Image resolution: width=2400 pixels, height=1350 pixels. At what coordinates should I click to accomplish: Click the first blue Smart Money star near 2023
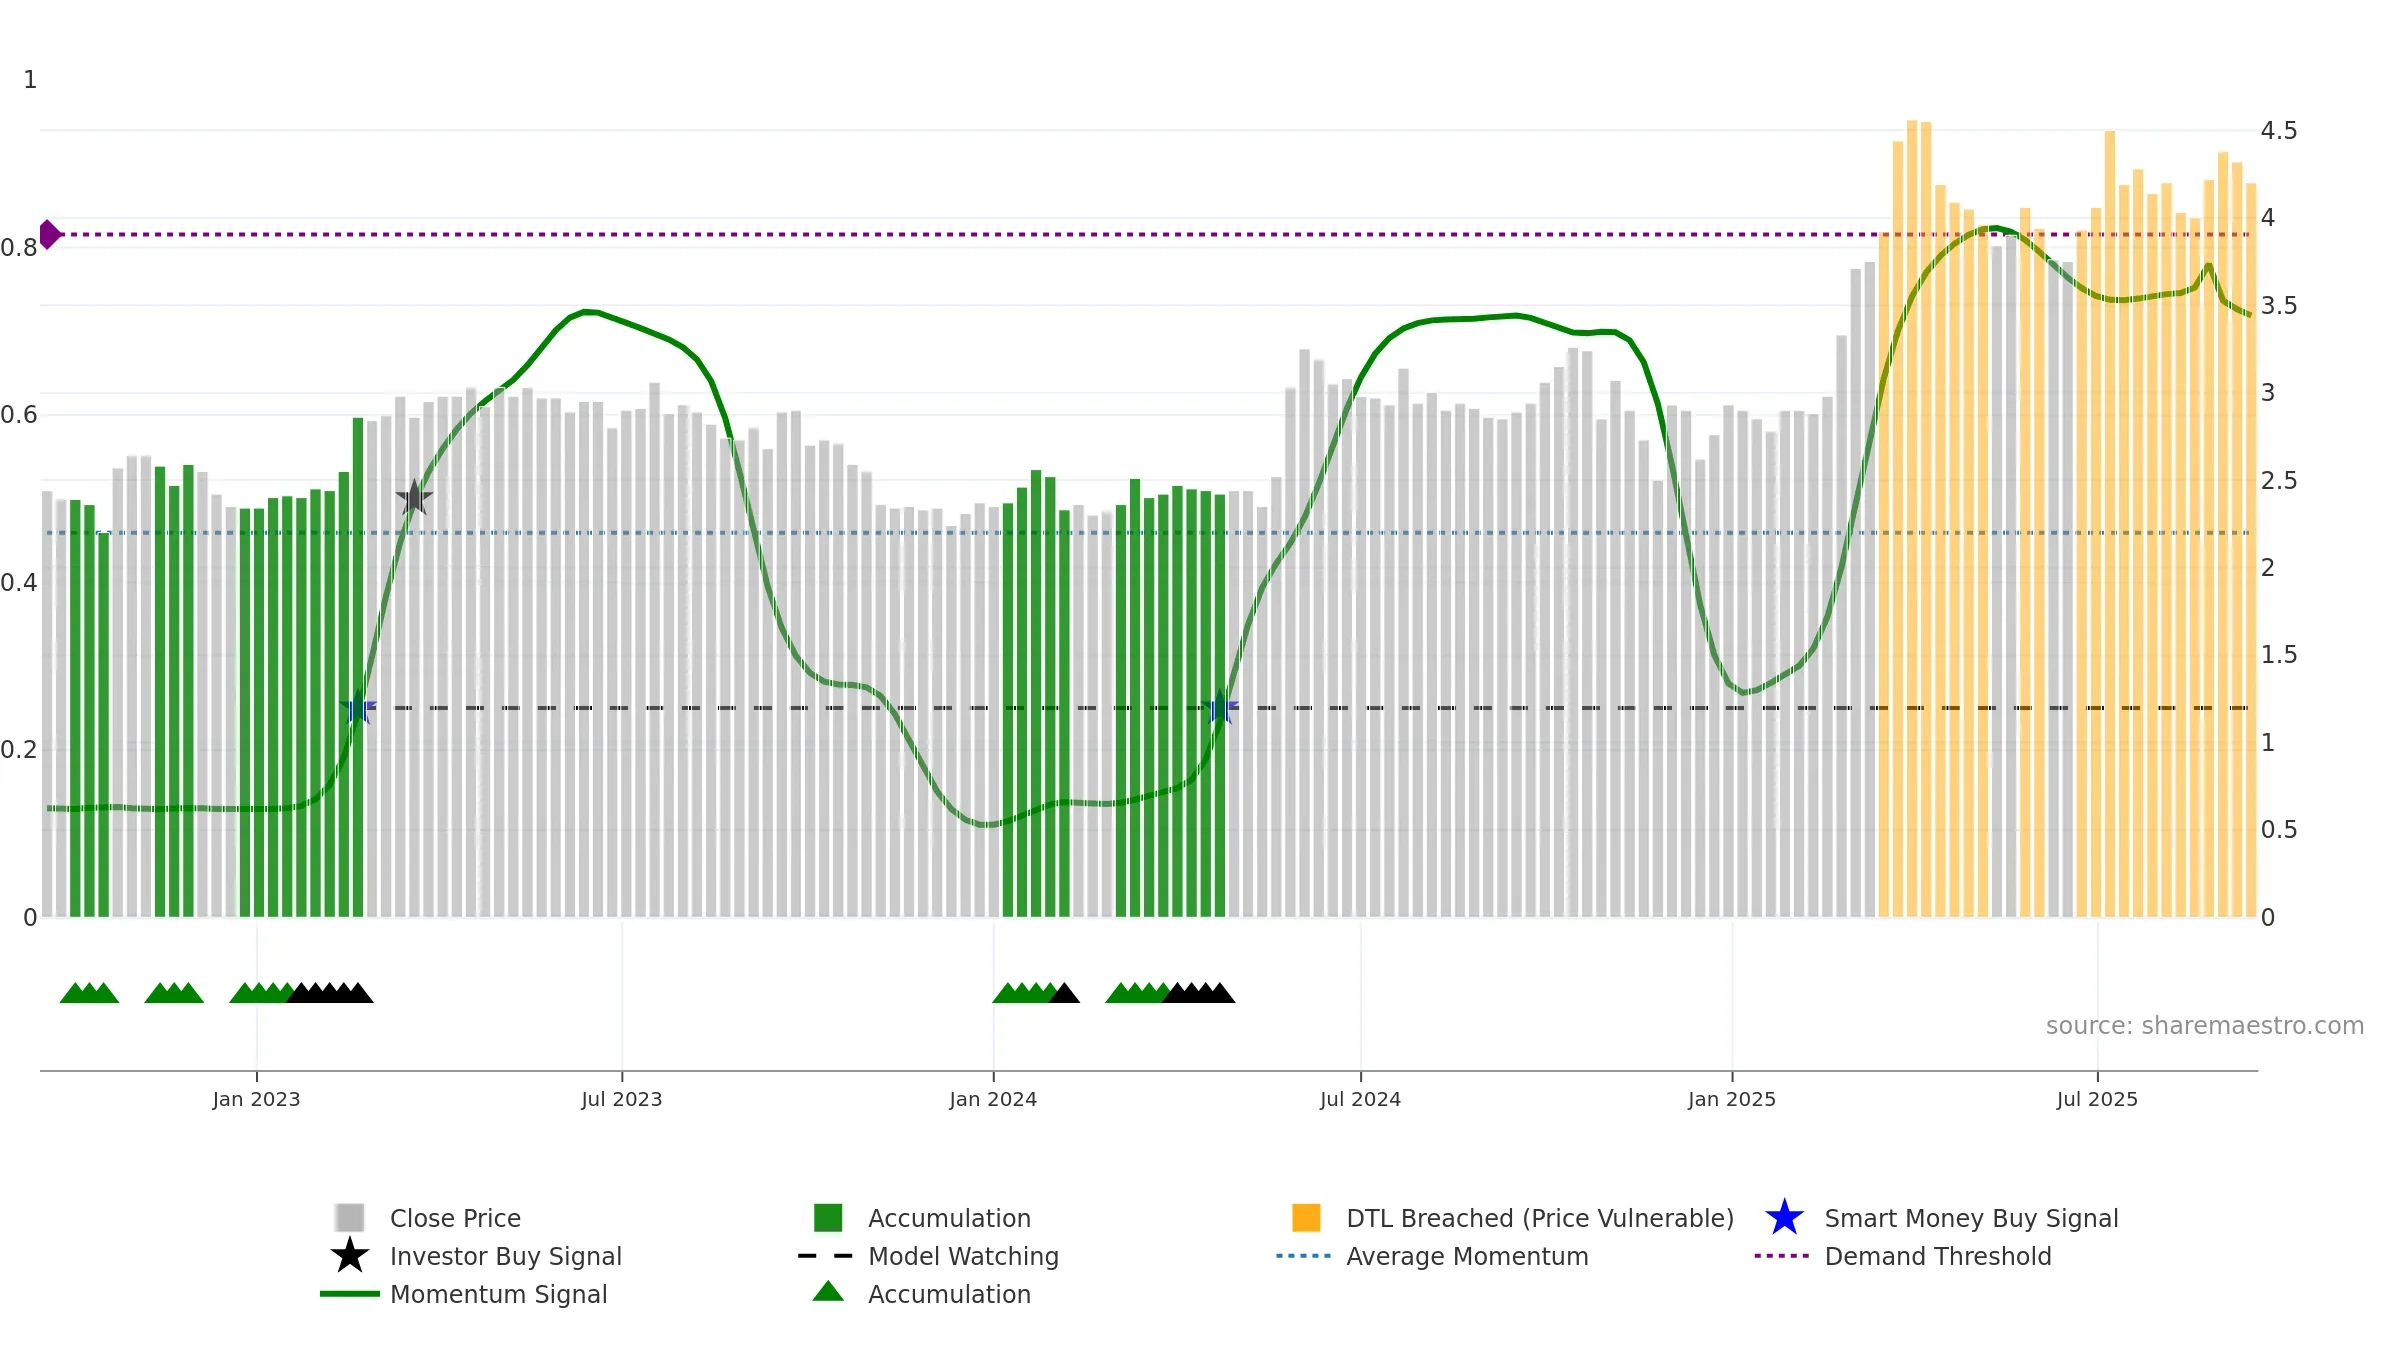(x=357, y=707)
